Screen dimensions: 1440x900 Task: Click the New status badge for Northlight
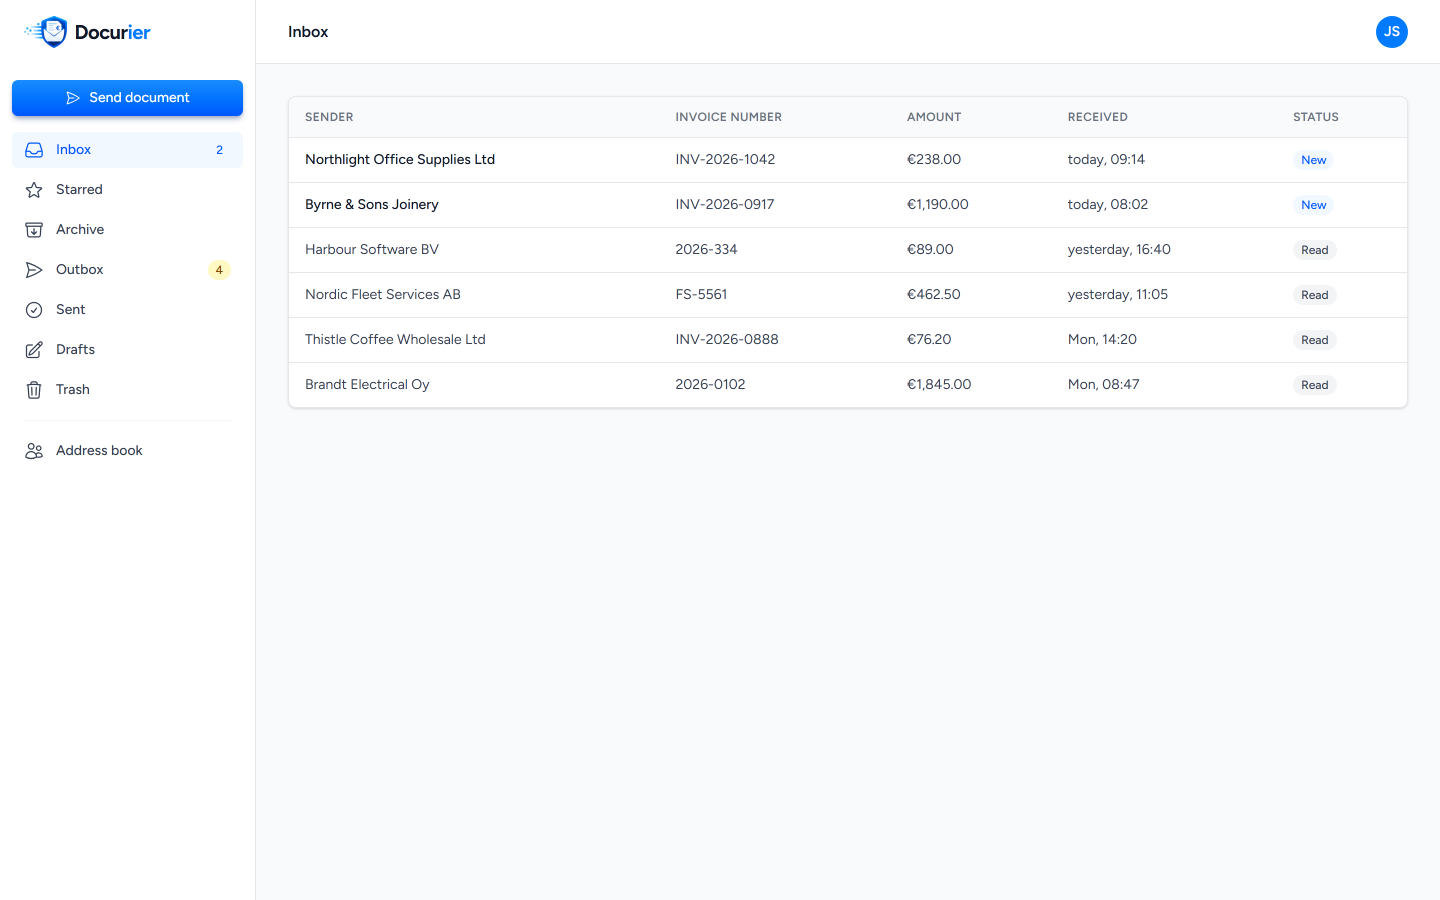tap(1313, 160)
